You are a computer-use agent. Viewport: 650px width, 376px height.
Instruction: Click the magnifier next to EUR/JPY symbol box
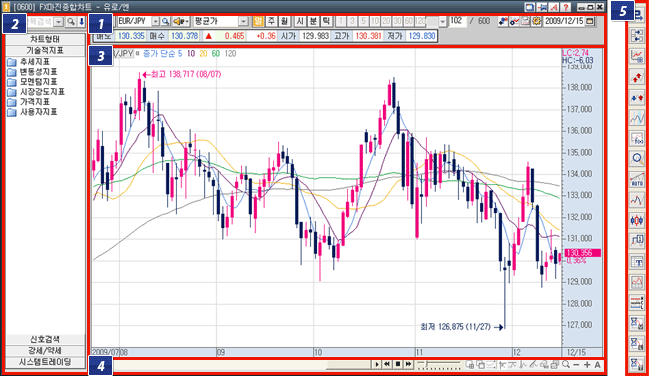pyautogui.click(x=165, y=21)
